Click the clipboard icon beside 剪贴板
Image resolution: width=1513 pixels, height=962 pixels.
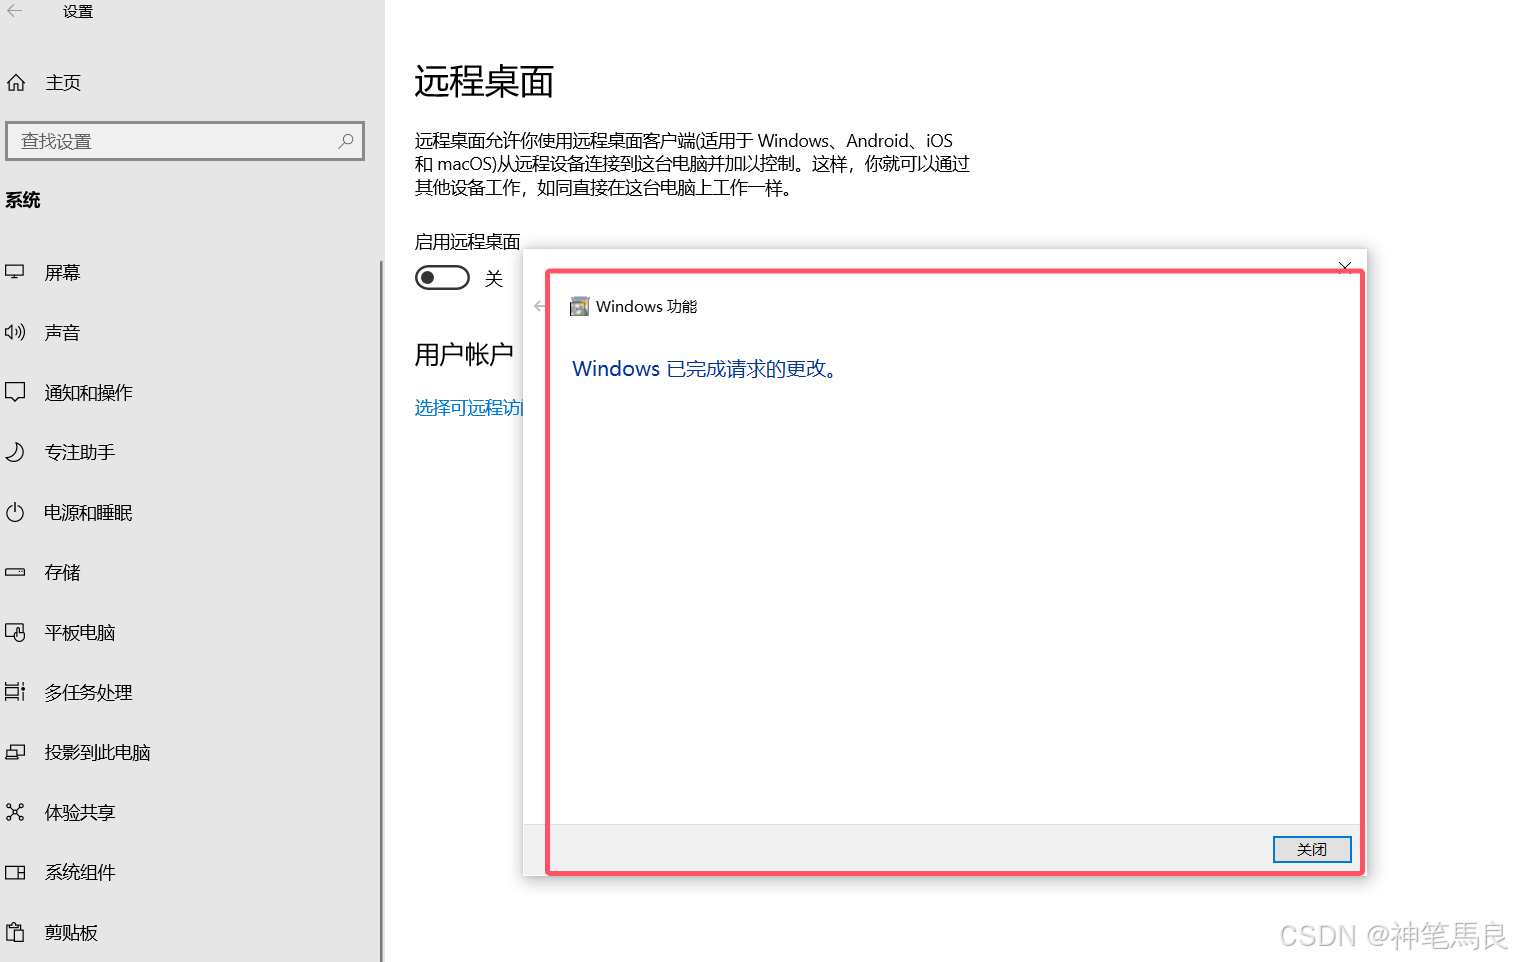coord(15,932)
